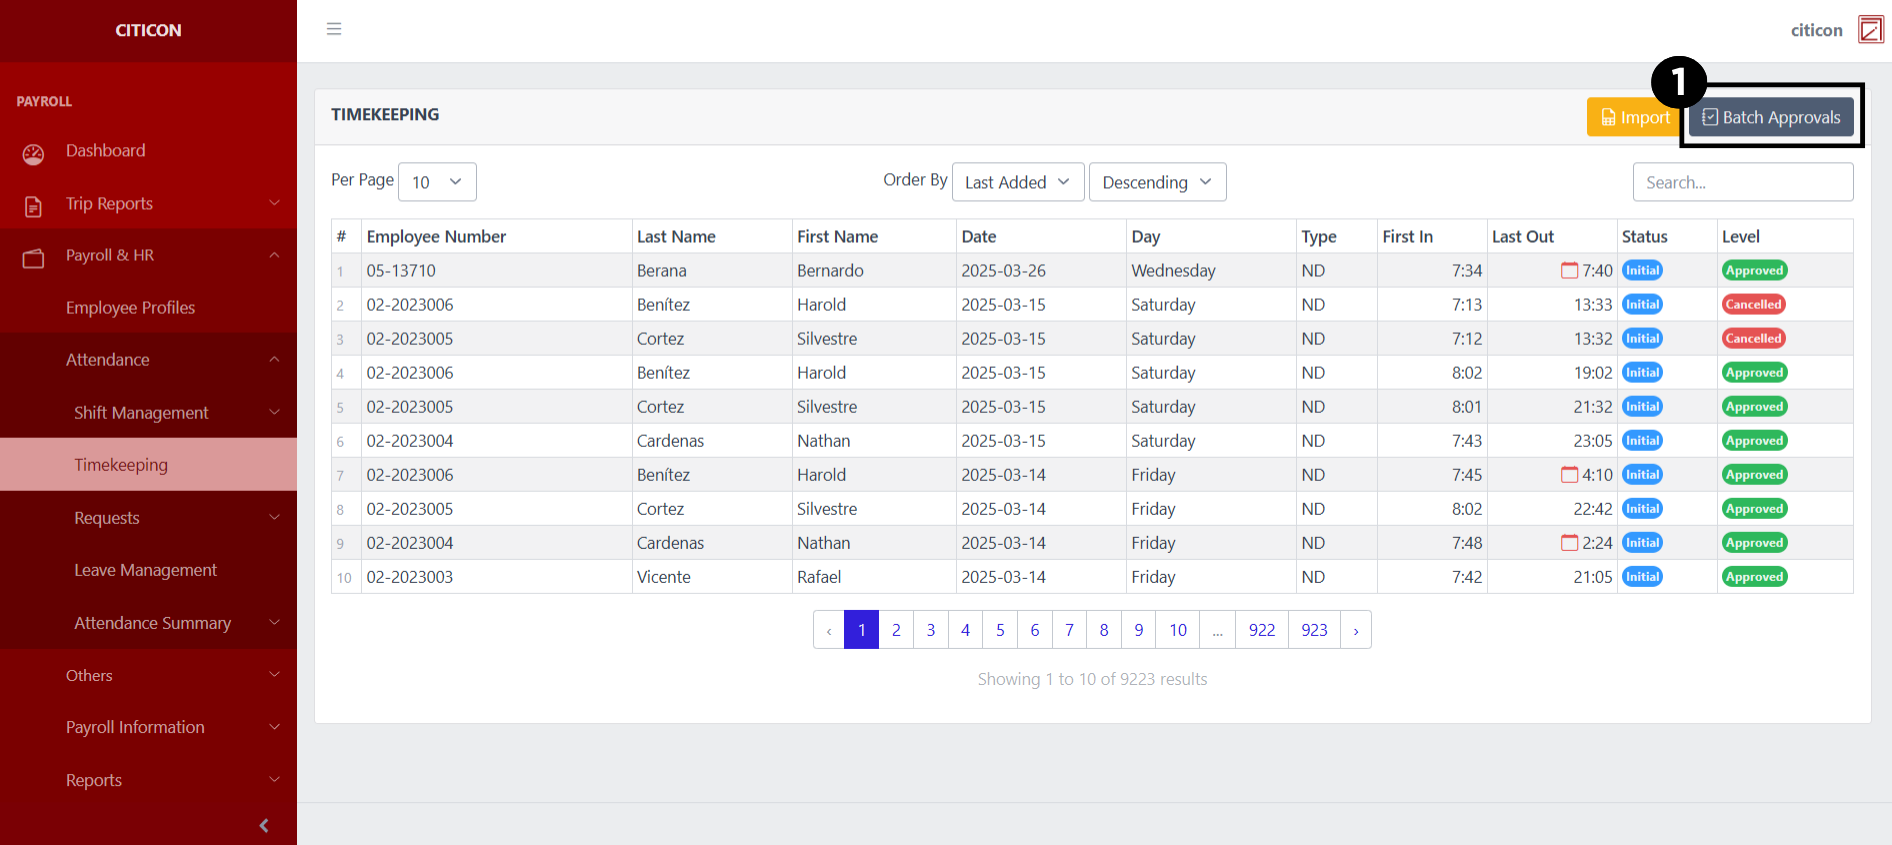Image resolution: width=1892 pixels, height=845 pixels.
Task: Click the Search input field
Action: pos(1742,182)
